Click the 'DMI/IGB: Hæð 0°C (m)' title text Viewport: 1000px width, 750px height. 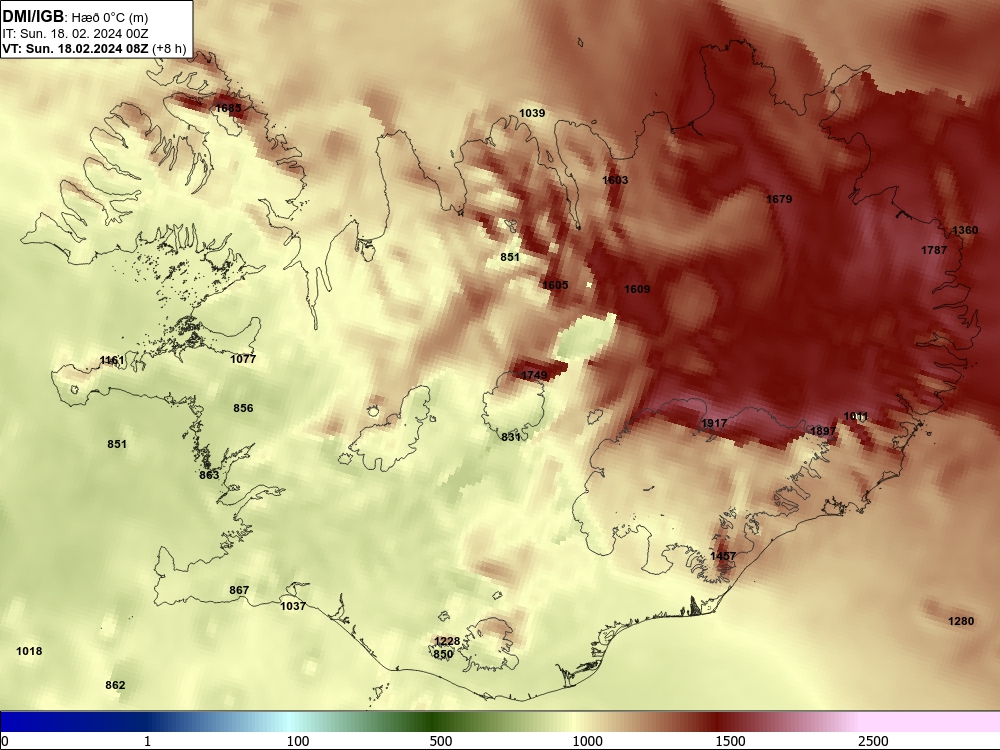75,16
